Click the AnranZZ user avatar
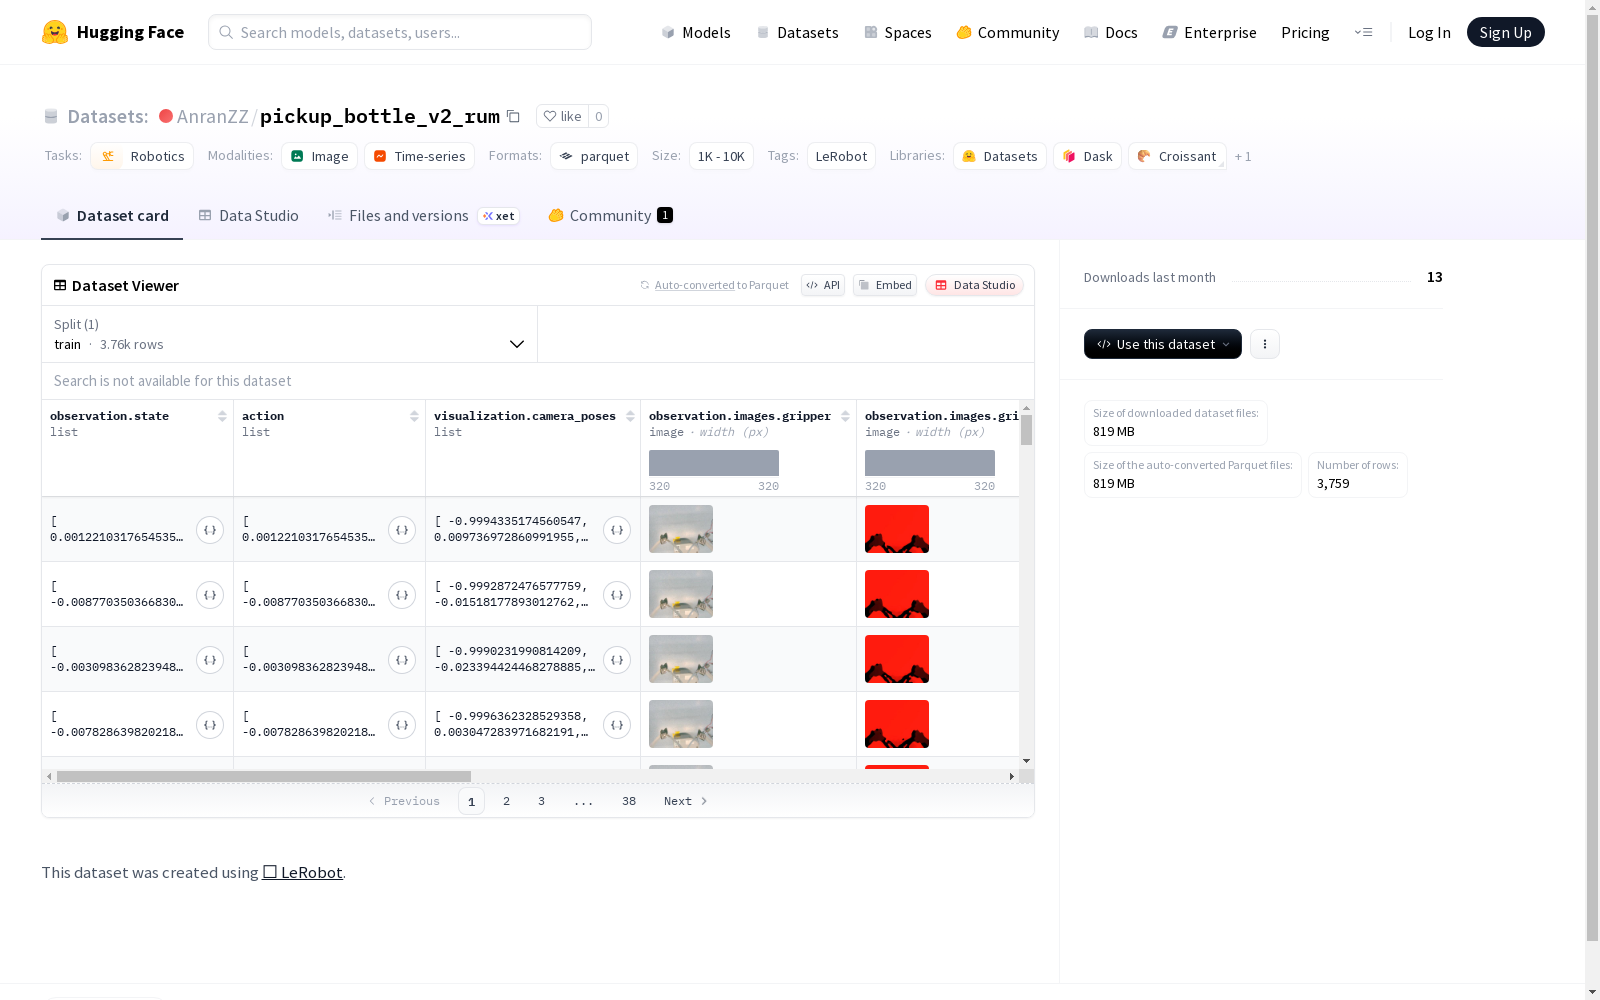The width and height of the screenshot is (1600, 1000). pos(166,116)
